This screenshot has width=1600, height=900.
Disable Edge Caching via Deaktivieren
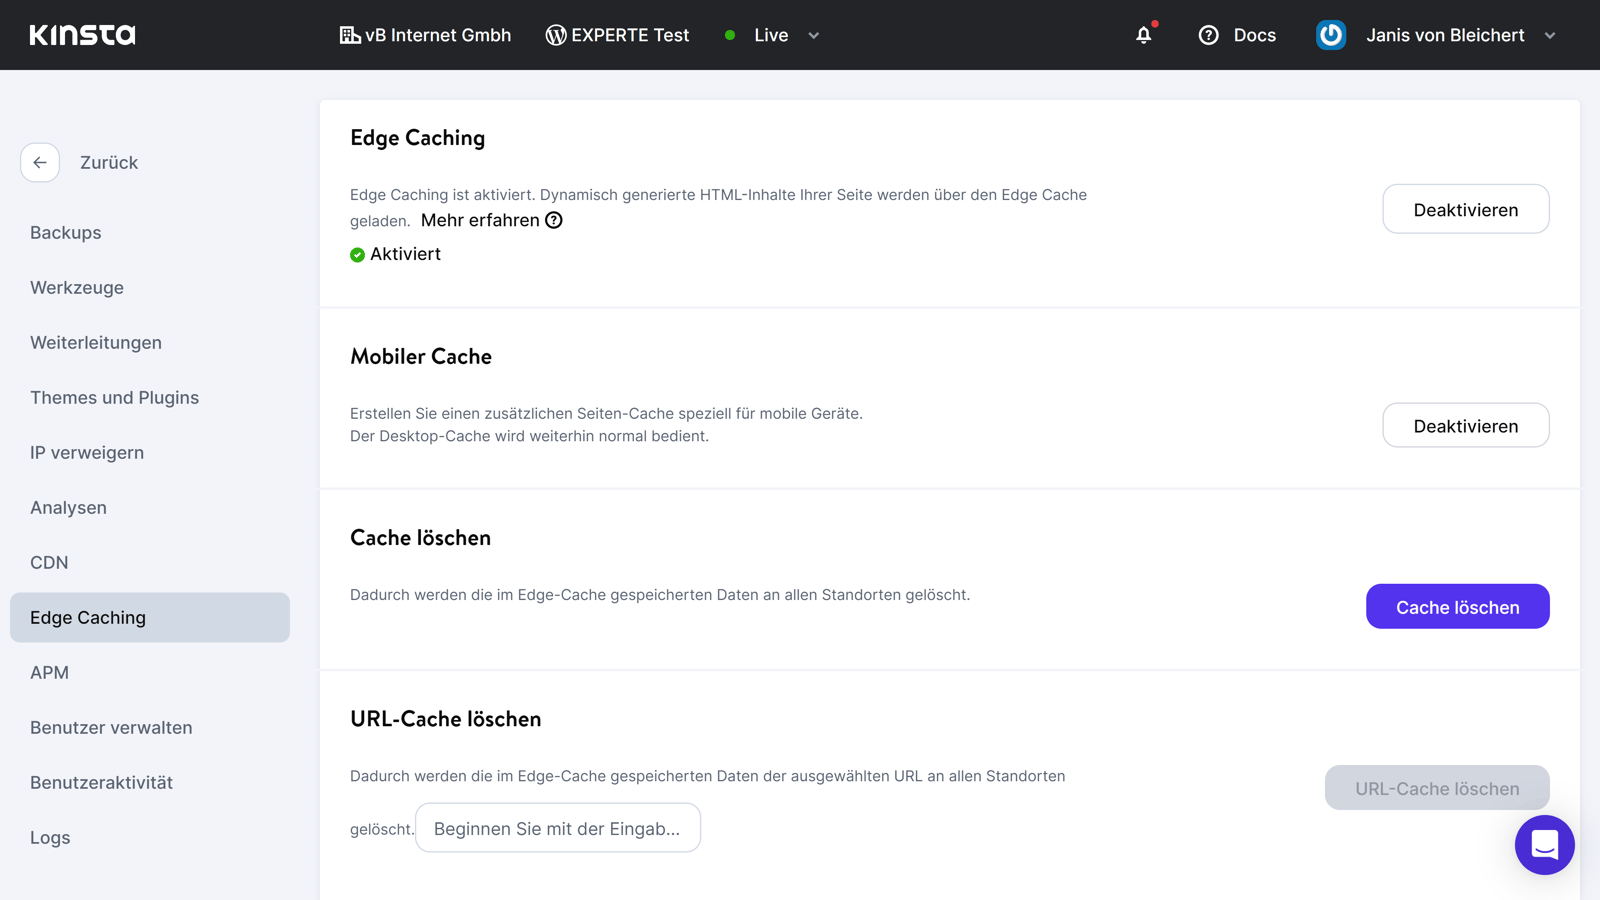click(1466, 209)
